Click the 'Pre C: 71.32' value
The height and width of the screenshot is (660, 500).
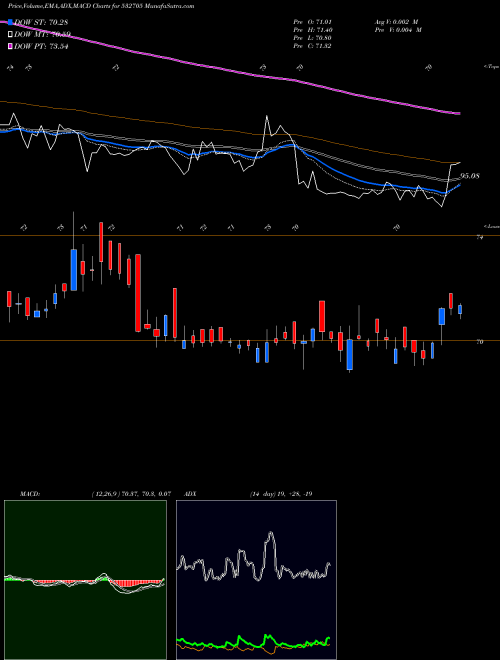pyautogui.click(x=312, y=46)
